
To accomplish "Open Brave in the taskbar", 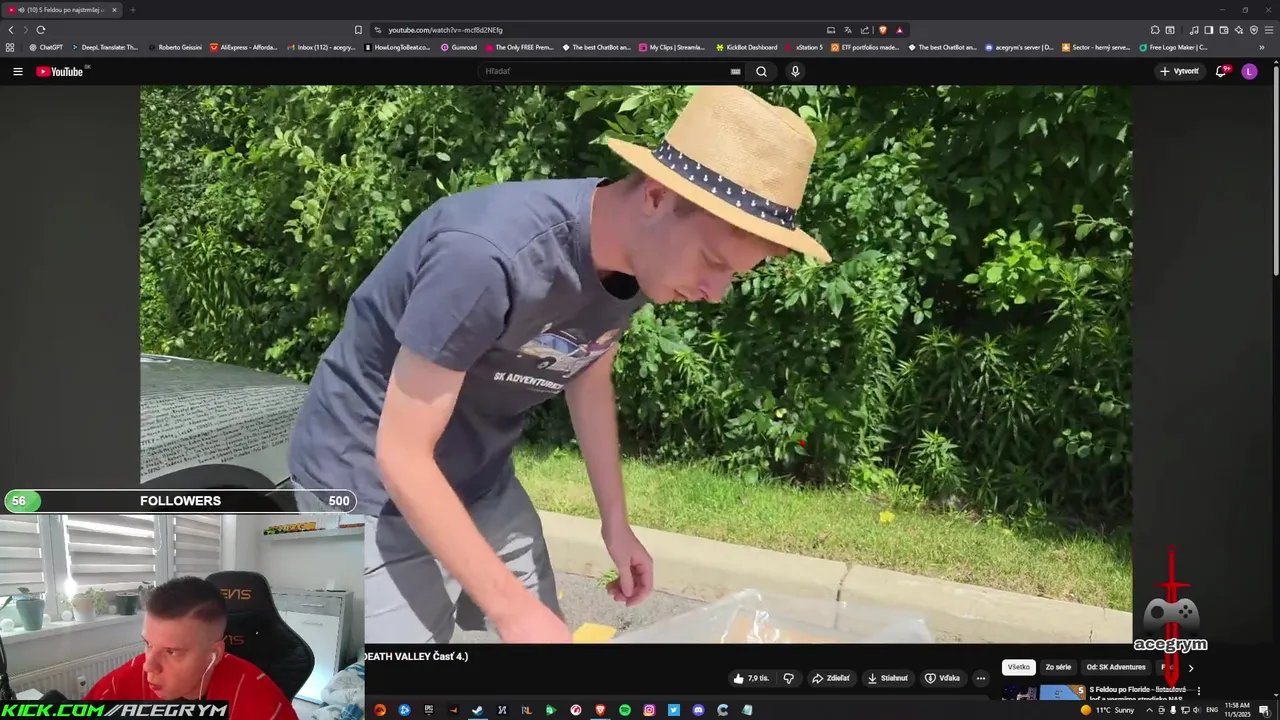I will point(600,710).
